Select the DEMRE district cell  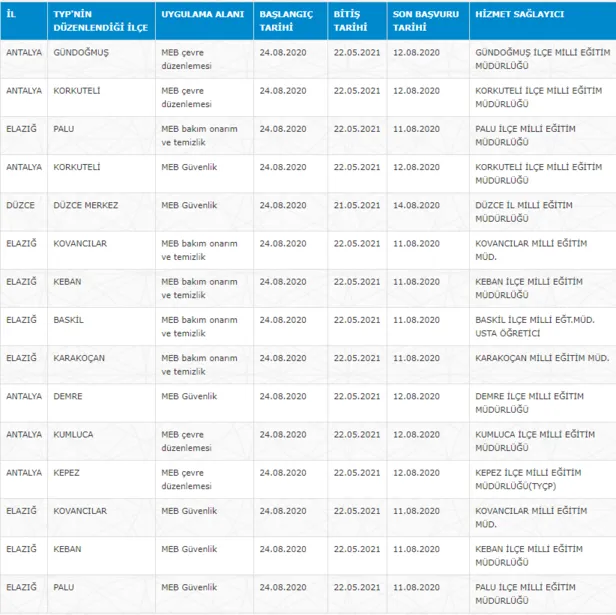coord(68,396)
